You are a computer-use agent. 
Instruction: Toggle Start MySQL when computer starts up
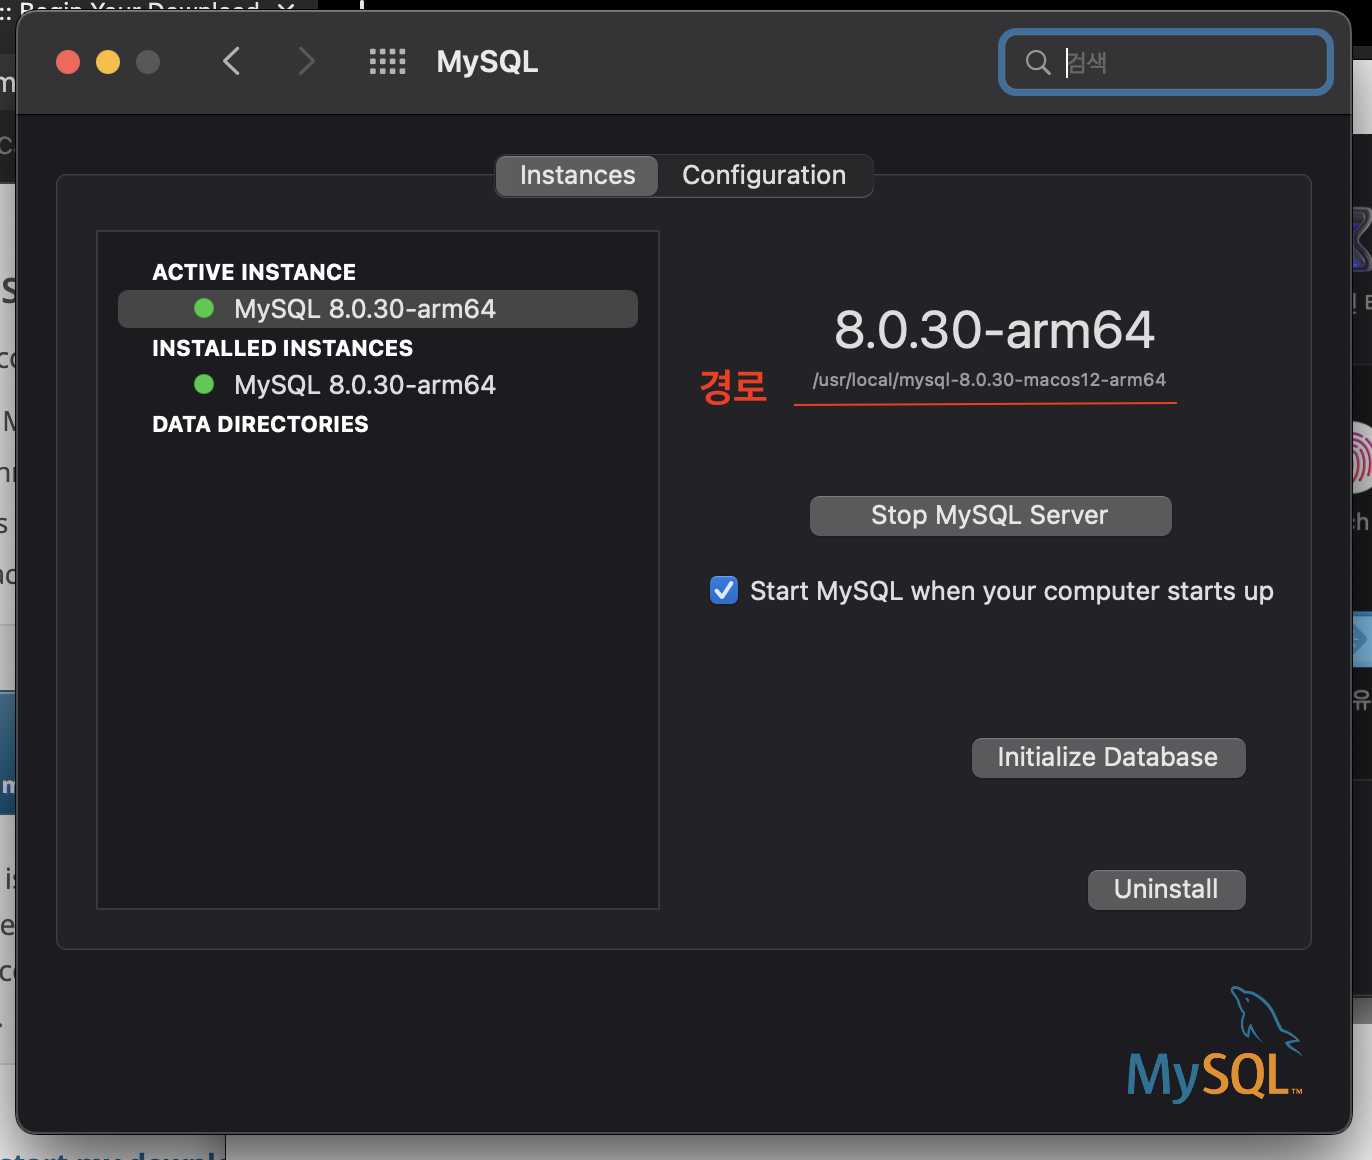click(x=724, y=591)
